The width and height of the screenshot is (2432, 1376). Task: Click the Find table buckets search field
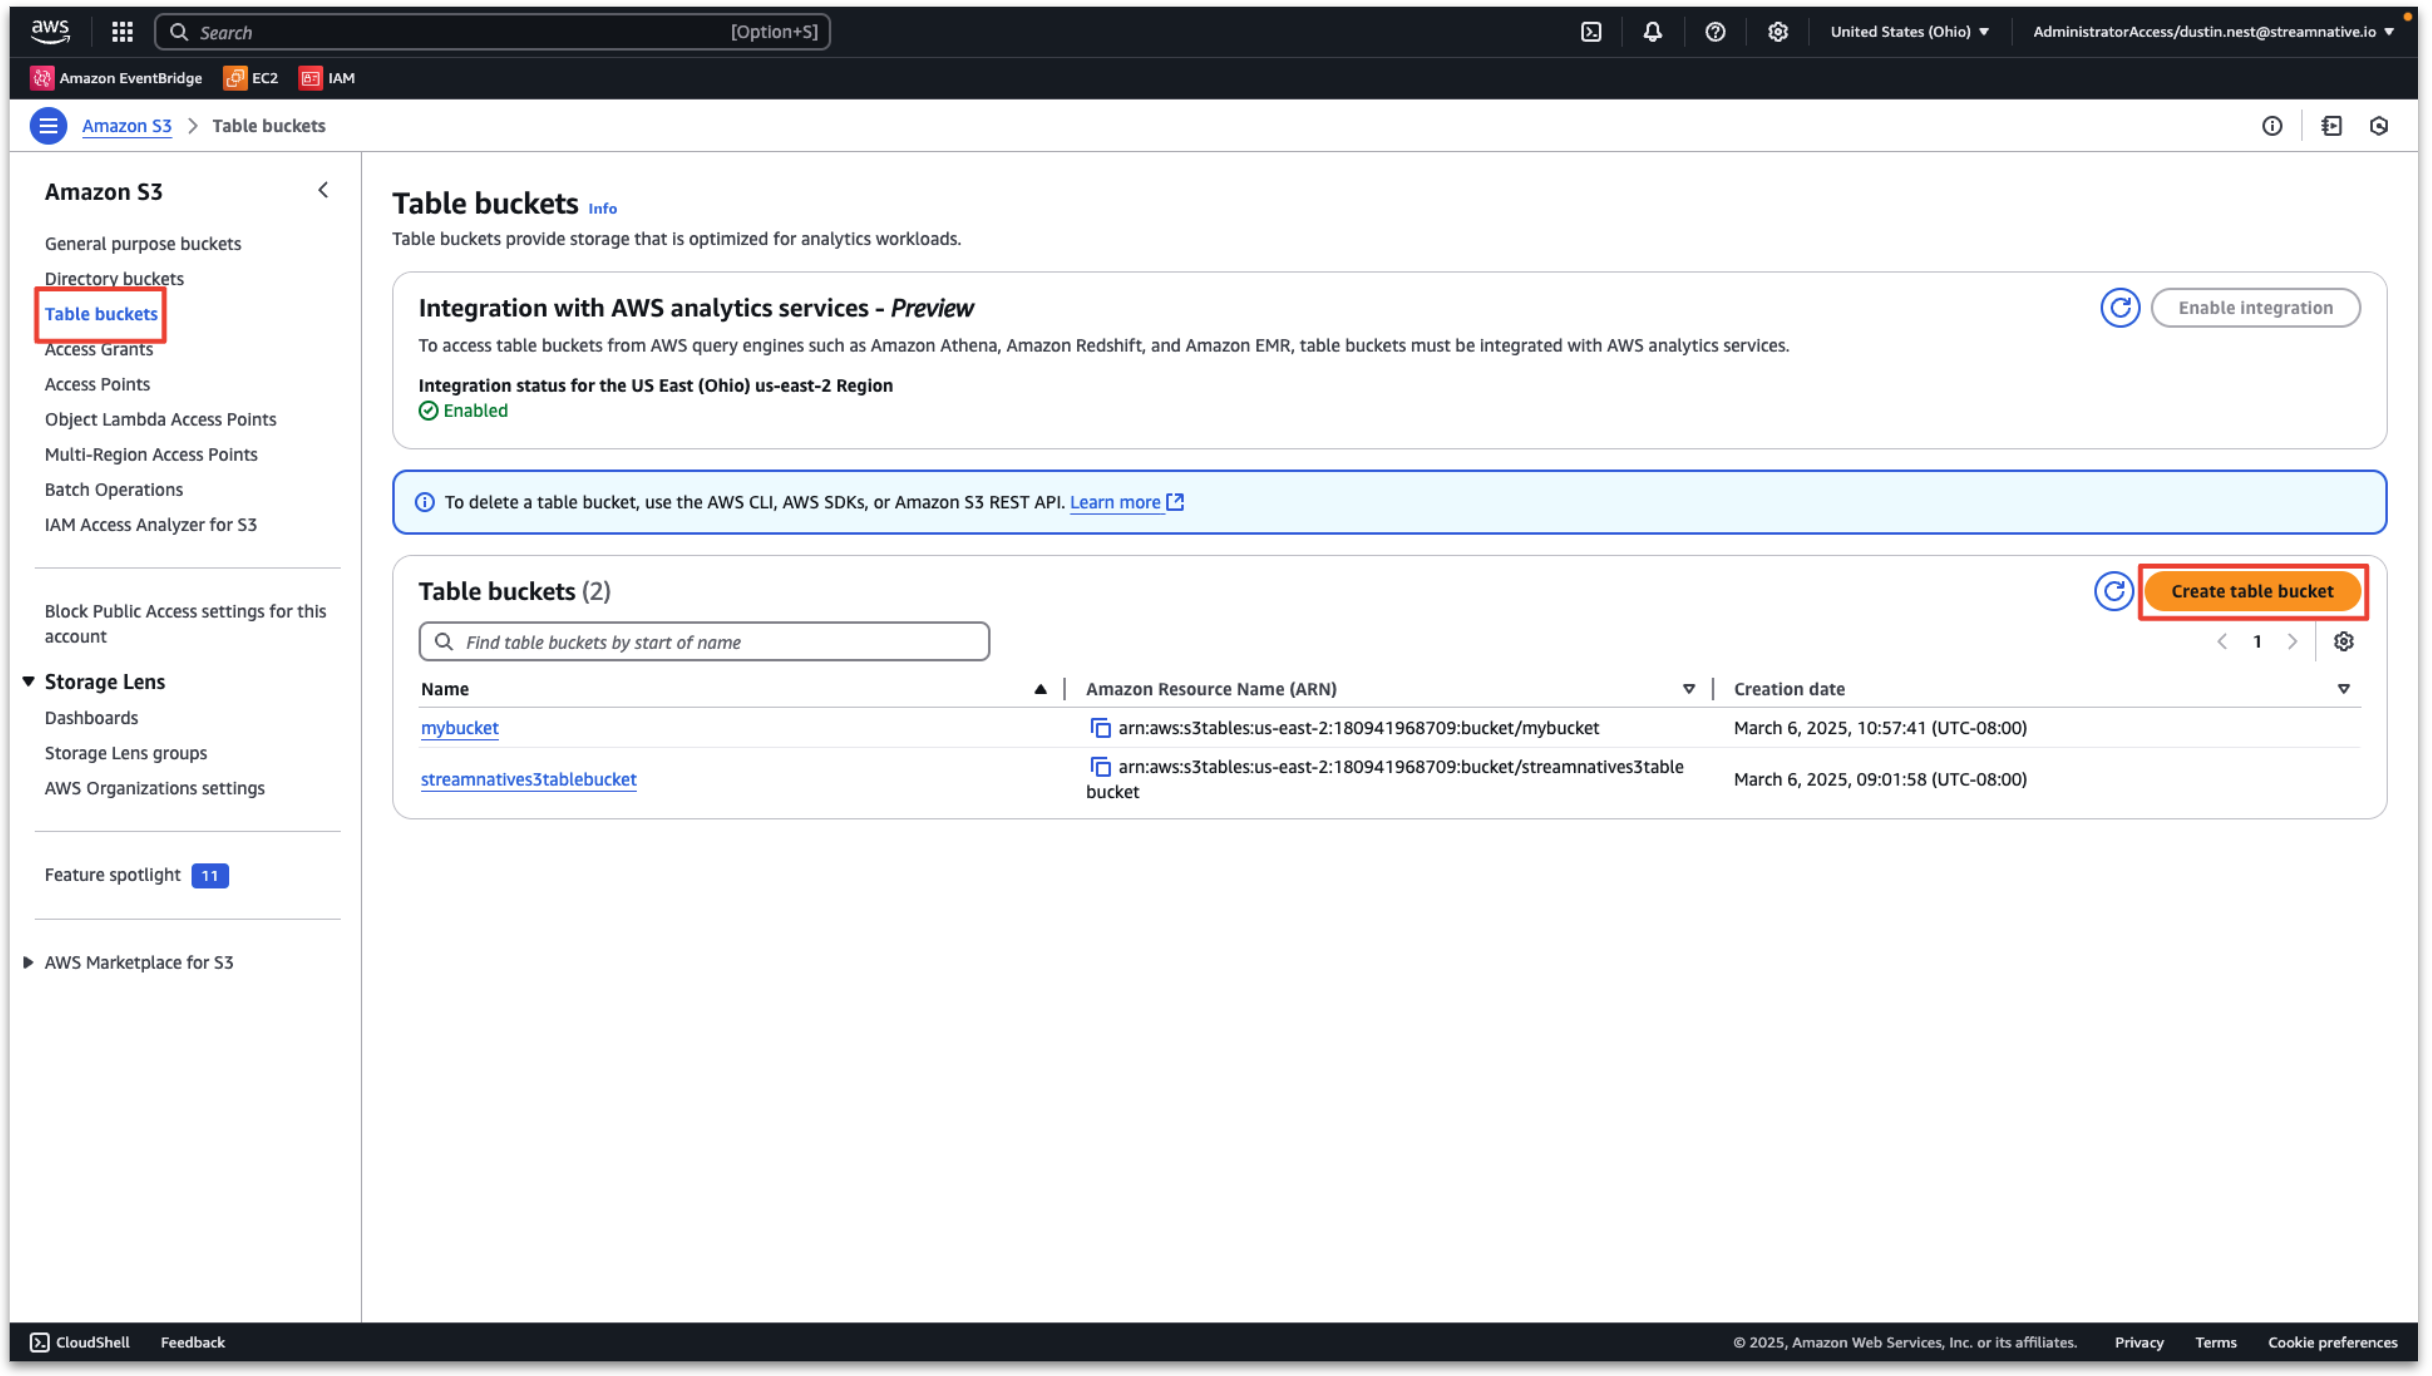pos(704,642)
